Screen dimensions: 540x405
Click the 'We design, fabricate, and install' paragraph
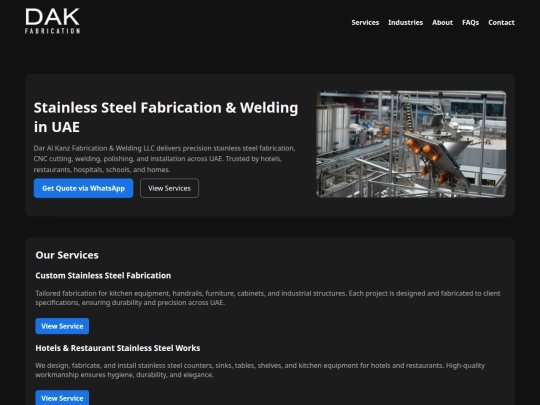pos(260,370)
